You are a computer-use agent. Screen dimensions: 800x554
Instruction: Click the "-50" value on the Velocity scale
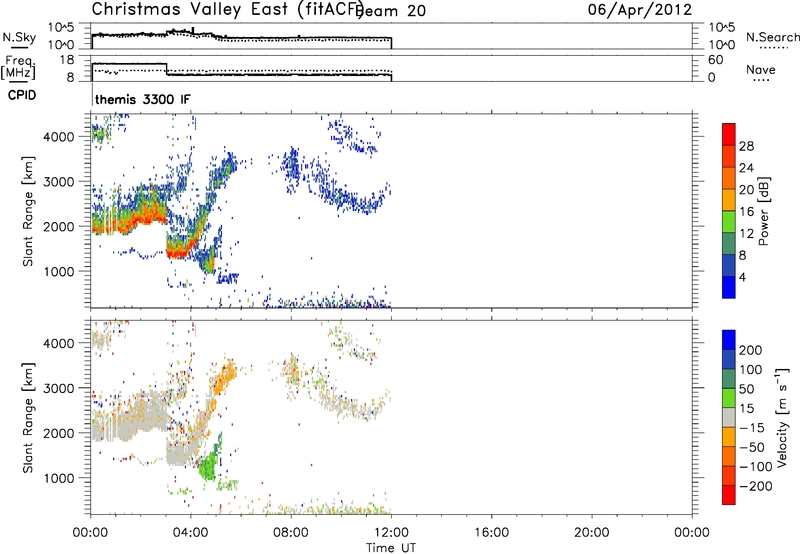point(752,447)
